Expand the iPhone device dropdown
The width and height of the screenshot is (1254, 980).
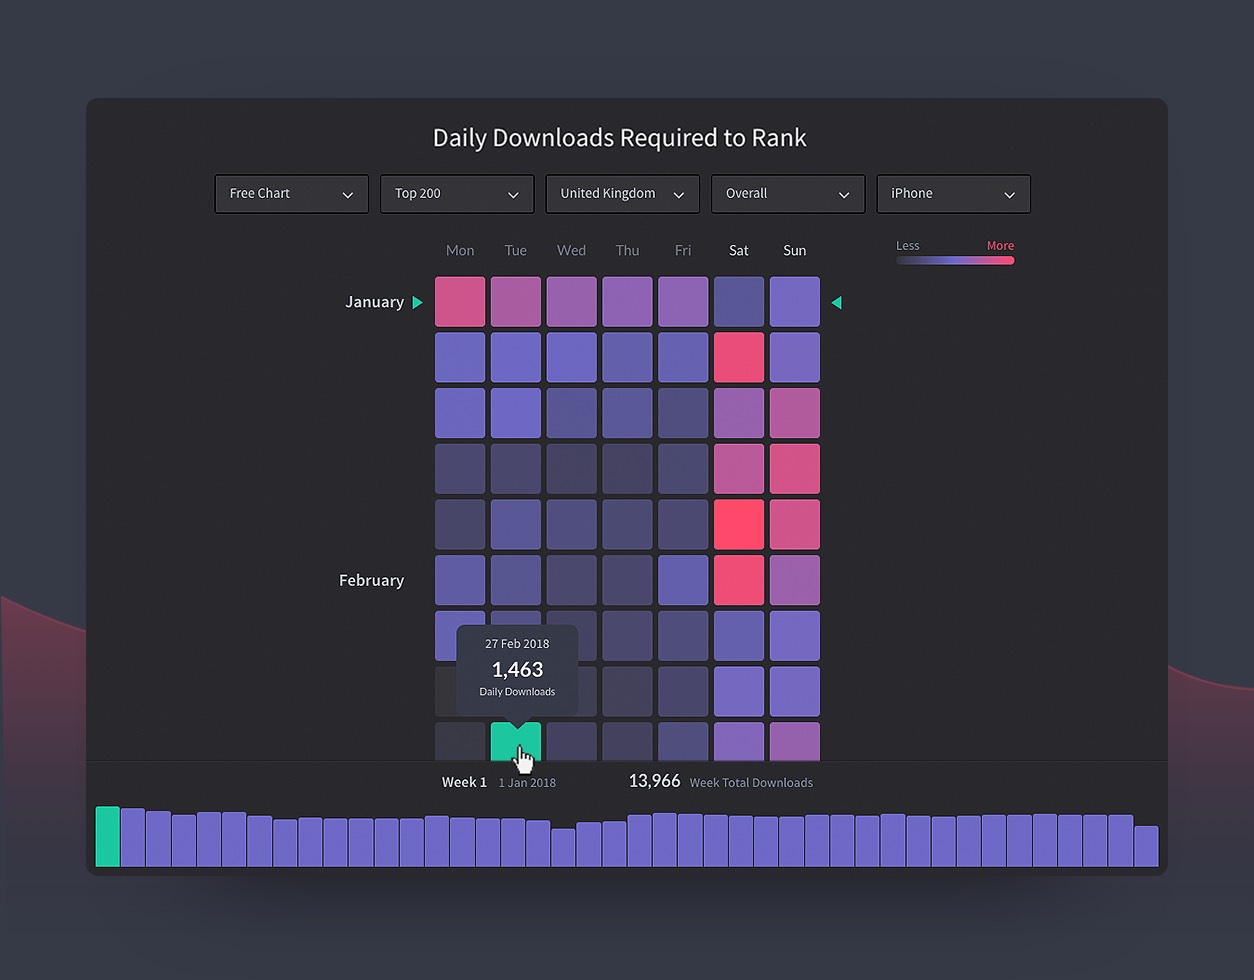click(953, 193)
